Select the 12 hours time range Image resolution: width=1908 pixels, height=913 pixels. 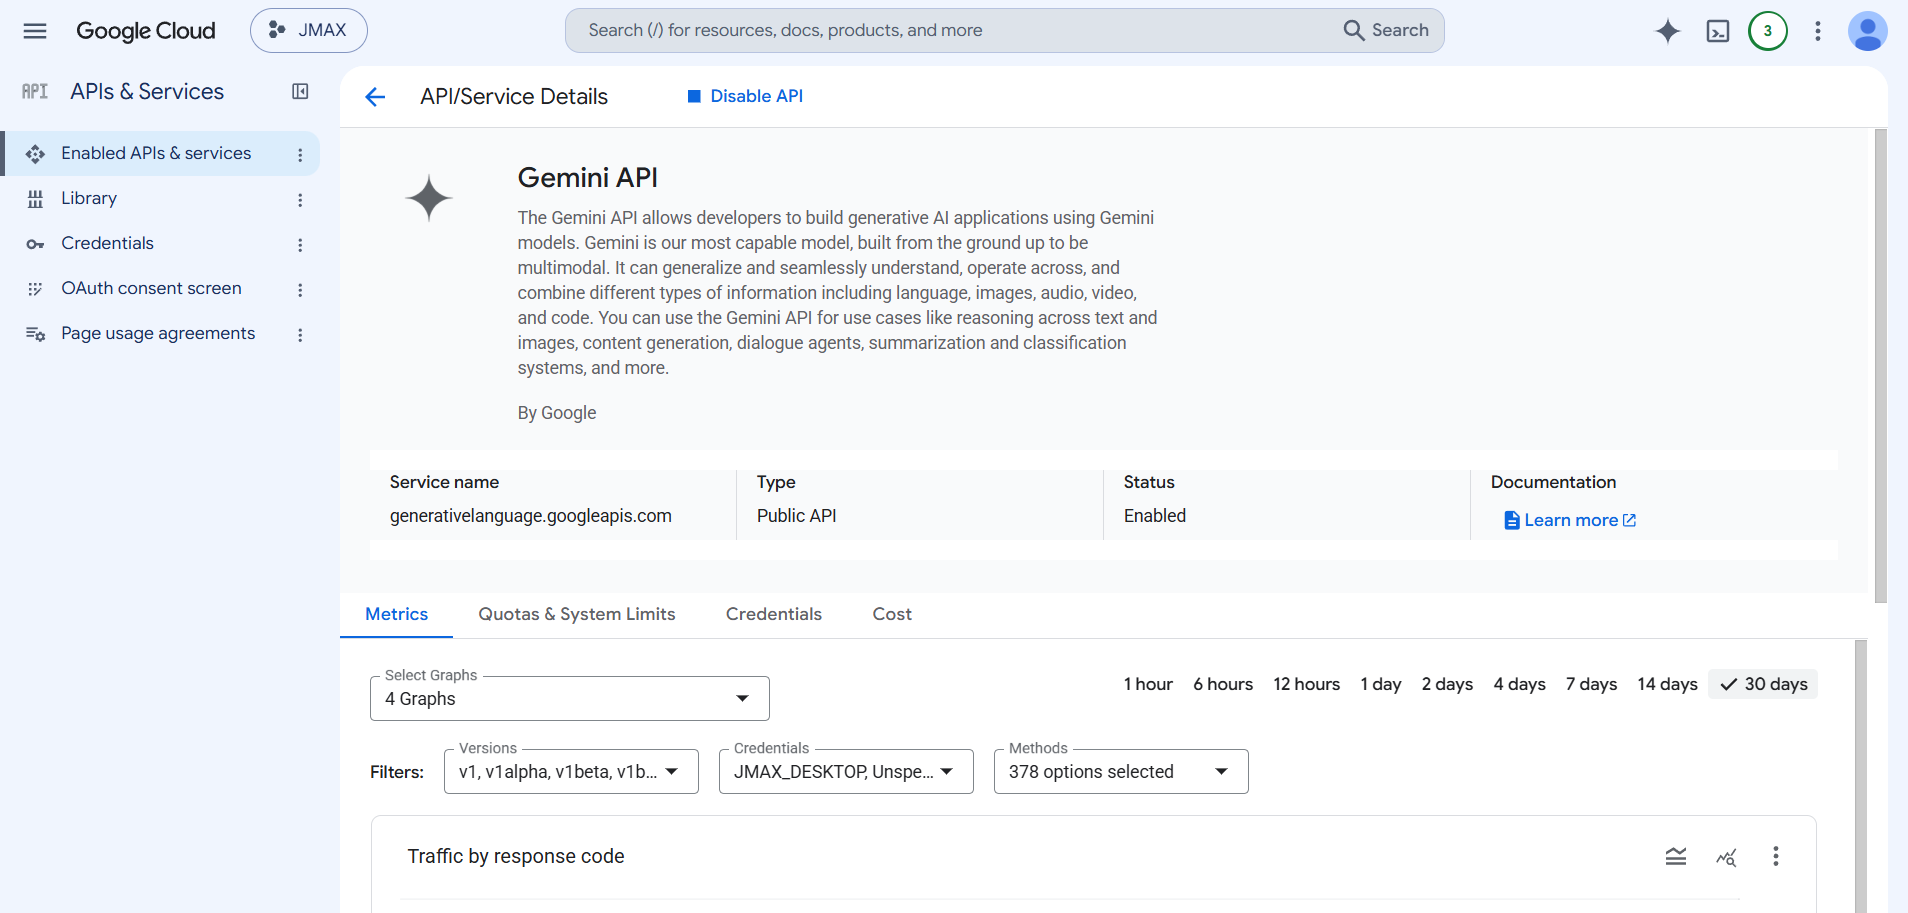click(x=1307, y=684)
